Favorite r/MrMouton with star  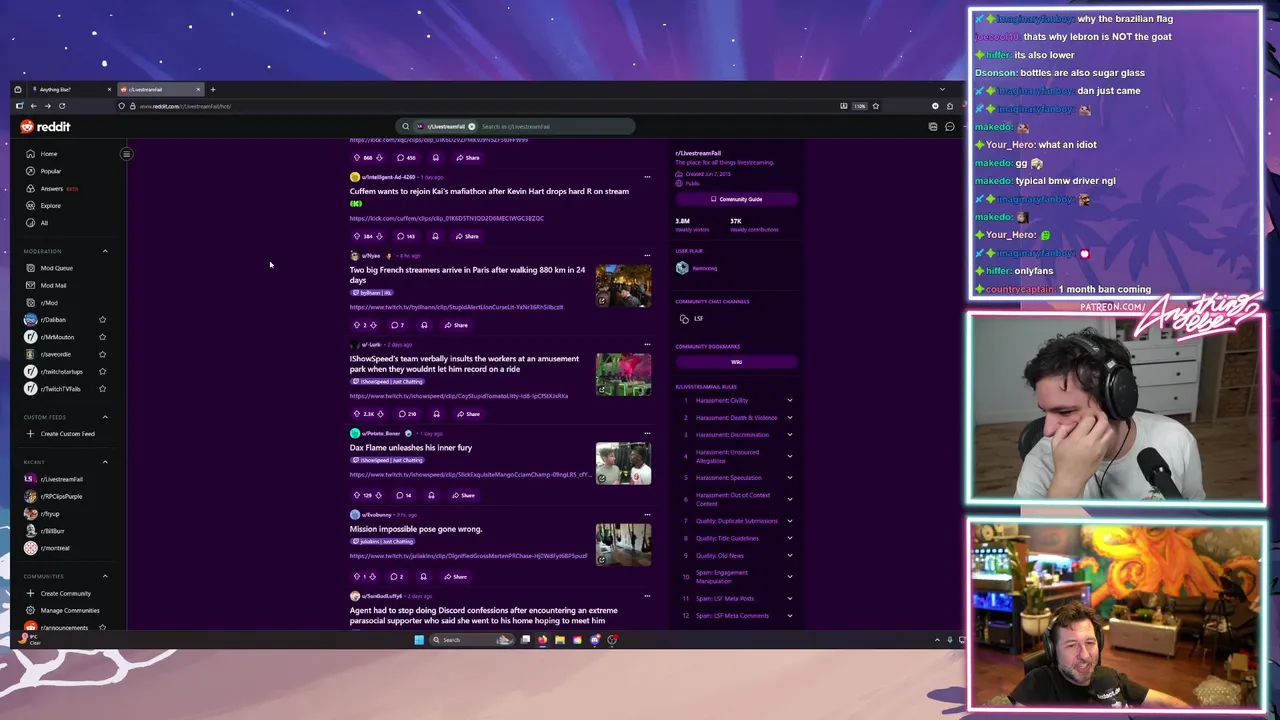pyautogui.click(x=102, y=337)
